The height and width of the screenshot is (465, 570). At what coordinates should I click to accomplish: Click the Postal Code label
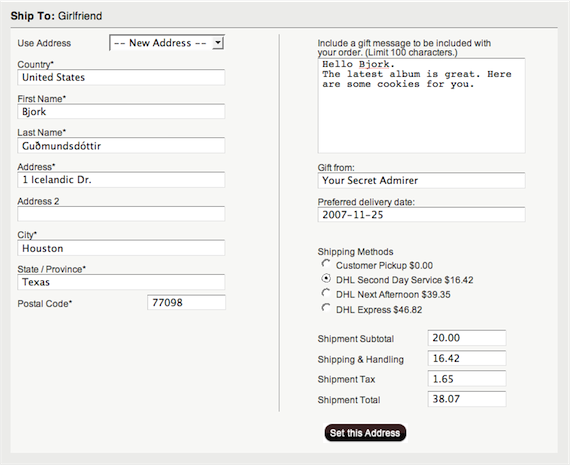(x=45, y=304)
